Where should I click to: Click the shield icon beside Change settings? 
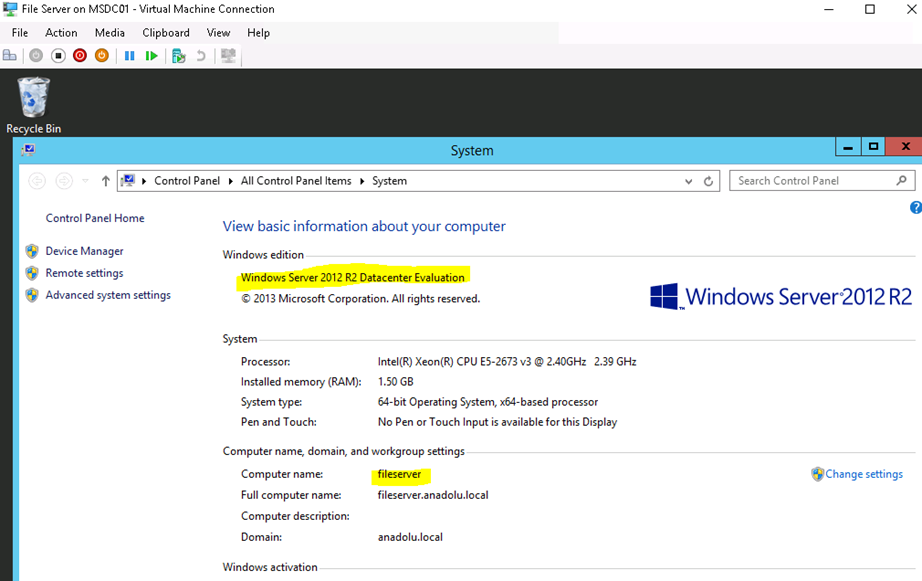point(817,474)
